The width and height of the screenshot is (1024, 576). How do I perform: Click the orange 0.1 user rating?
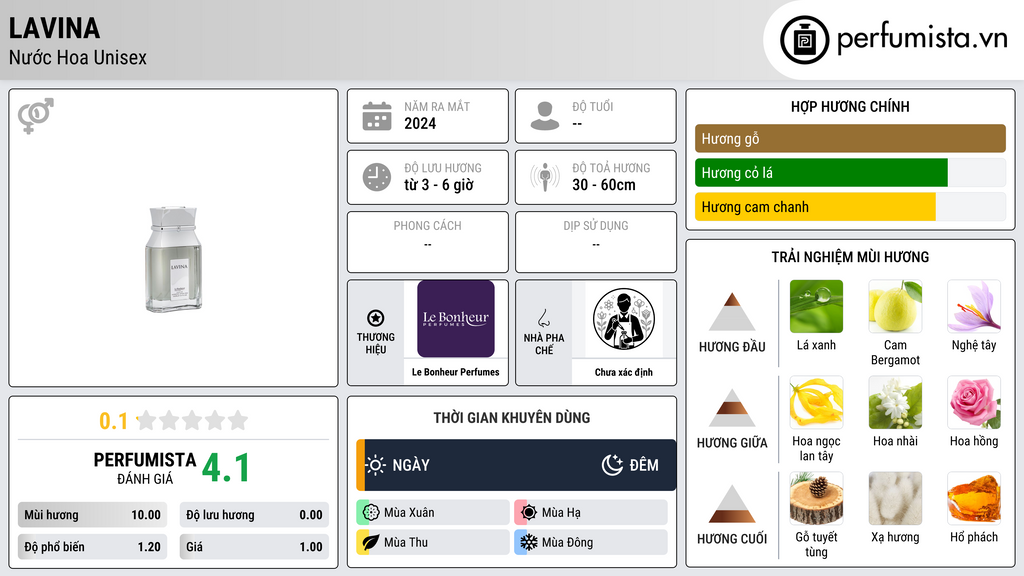click(113, 421)
